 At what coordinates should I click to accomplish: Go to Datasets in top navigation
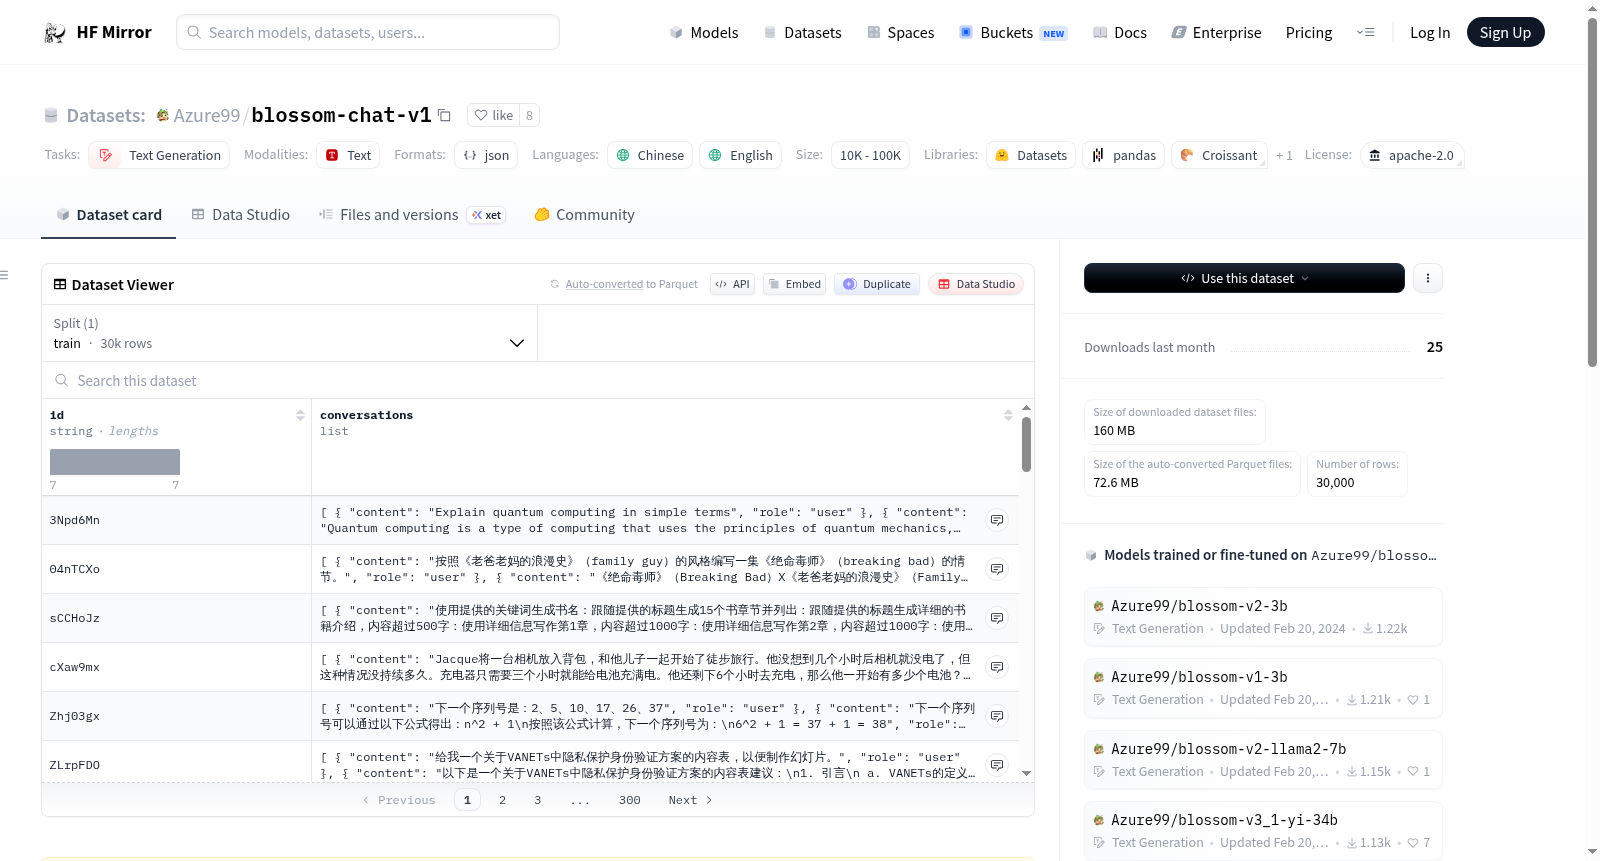803,32
